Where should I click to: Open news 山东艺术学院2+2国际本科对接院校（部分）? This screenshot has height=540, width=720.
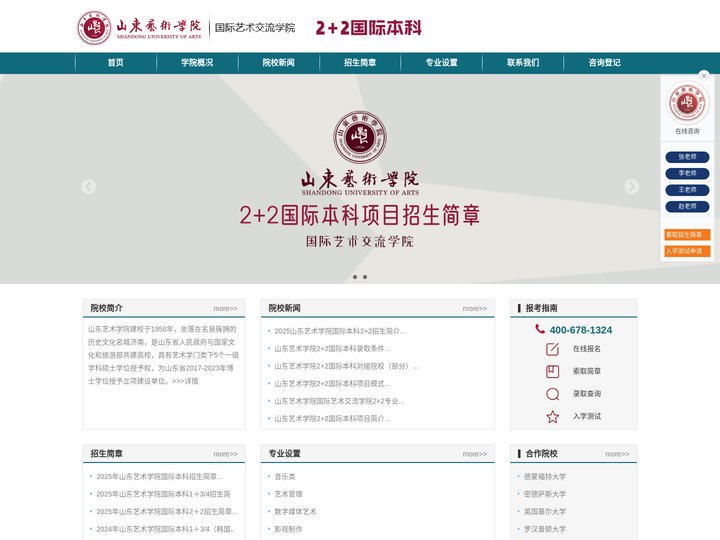pyautogui.click(x=346, y=366)
